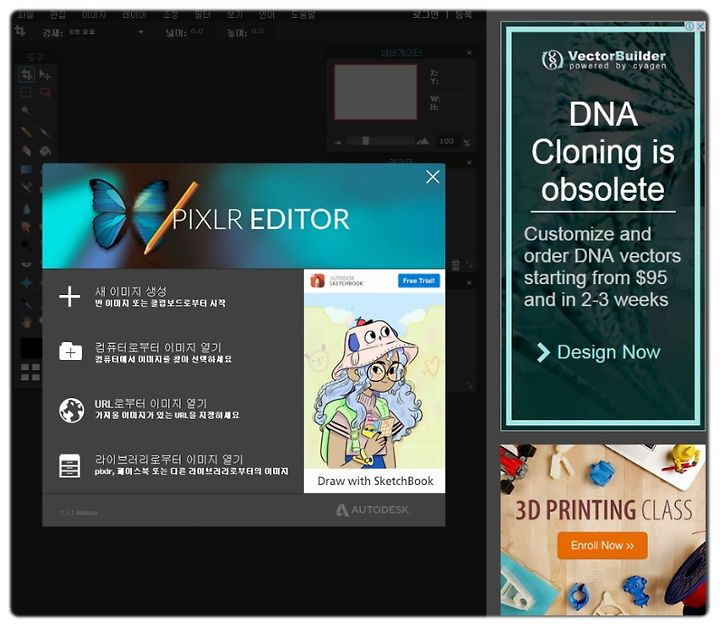Select the Pencil tool
The width and height of the screenshot is (720, 627).
point(26,132)
